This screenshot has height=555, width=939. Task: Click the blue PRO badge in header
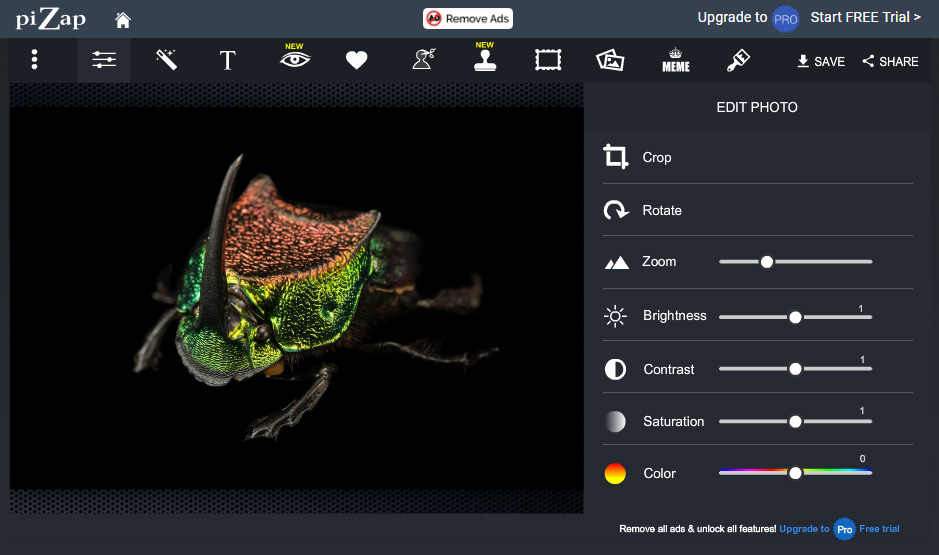point(785,19)
